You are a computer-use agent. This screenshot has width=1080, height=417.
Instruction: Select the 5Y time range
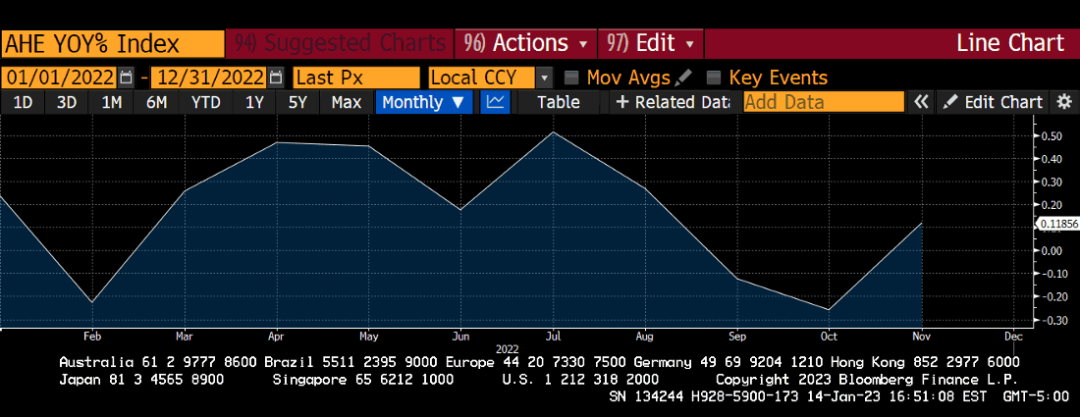(298, 102)
